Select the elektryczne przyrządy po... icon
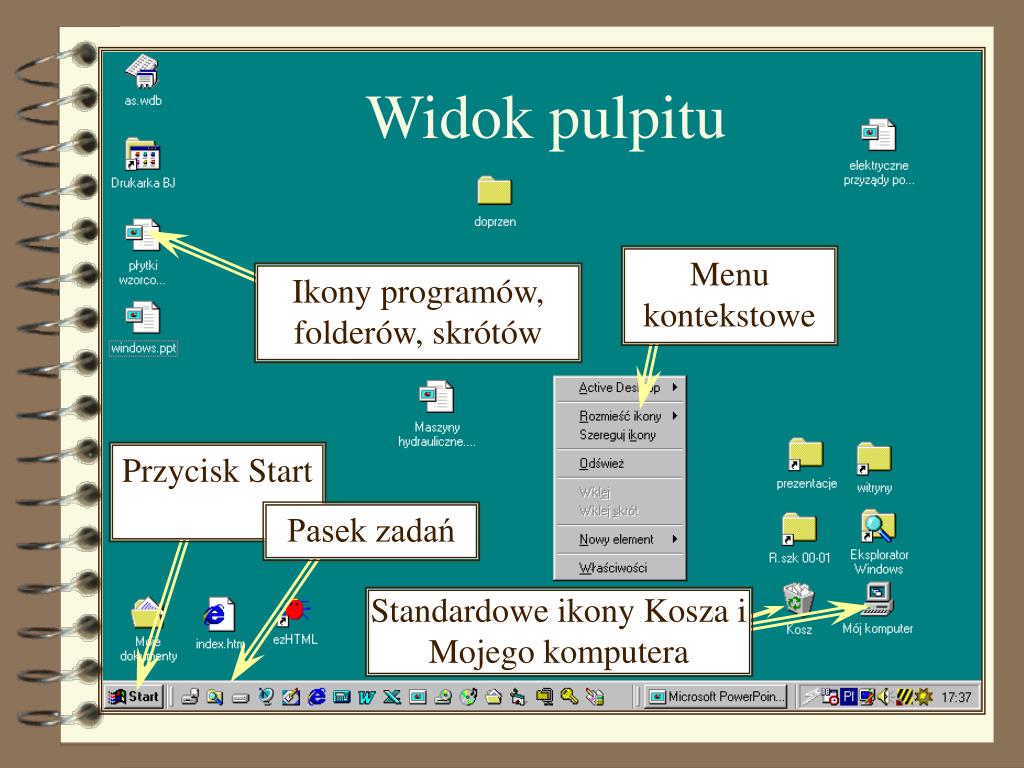This screenshot has width=1024, height=768. 878,153
